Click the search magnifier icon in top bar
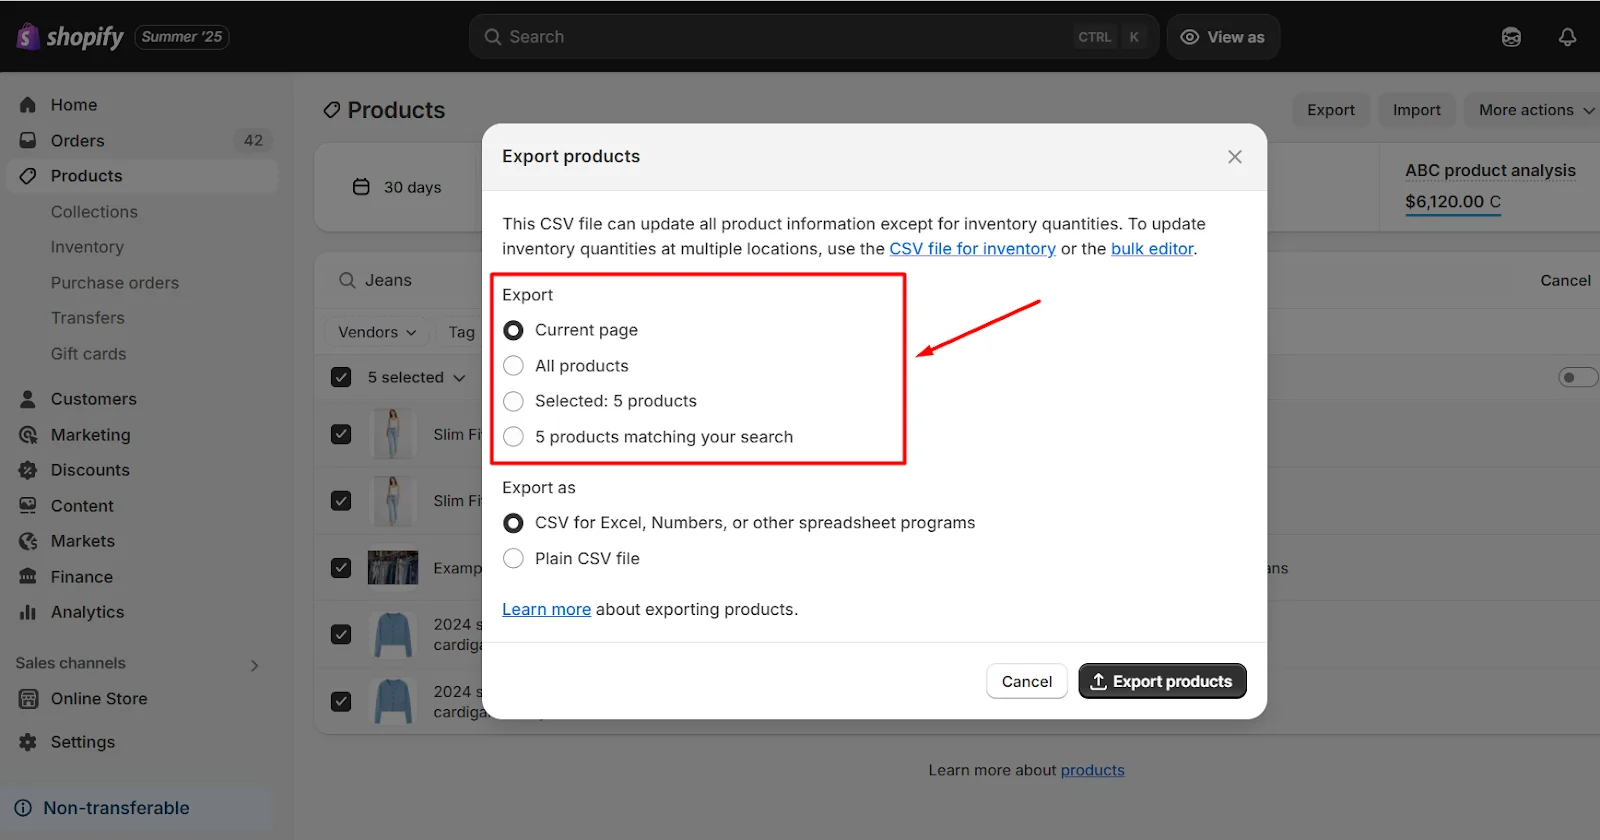1600x840 pixels. click(493, 37)
